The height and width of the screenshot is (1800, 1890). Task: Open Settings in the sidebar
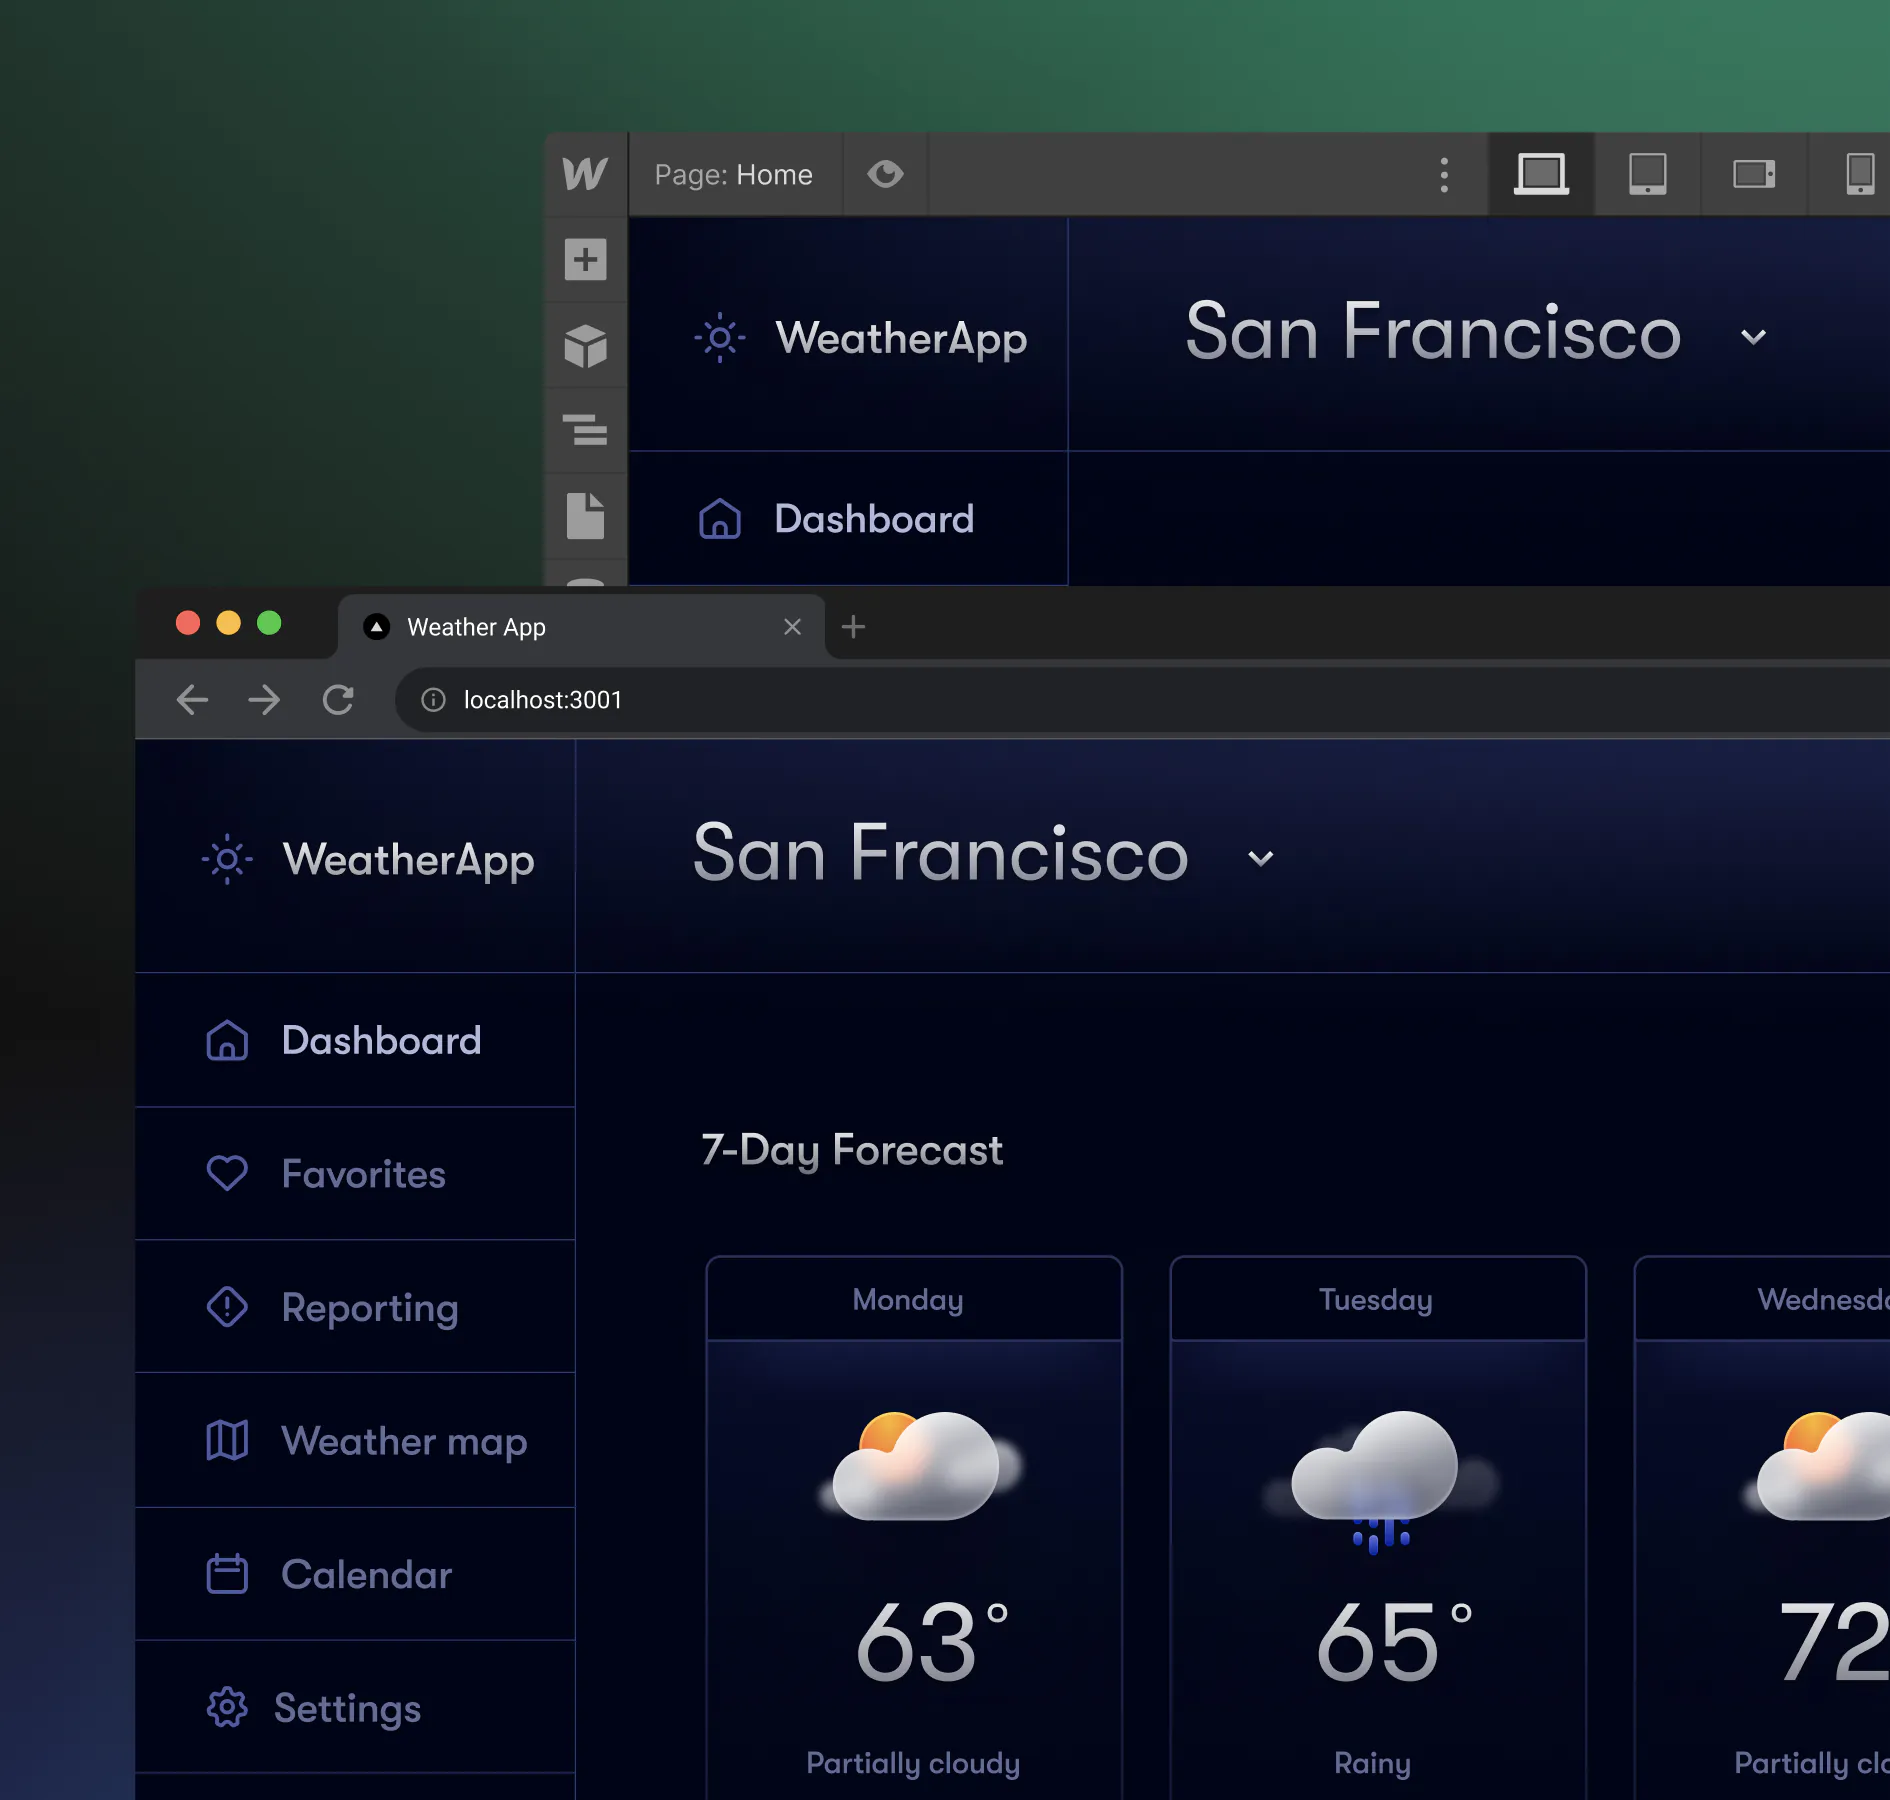[x=355, y=1707]
